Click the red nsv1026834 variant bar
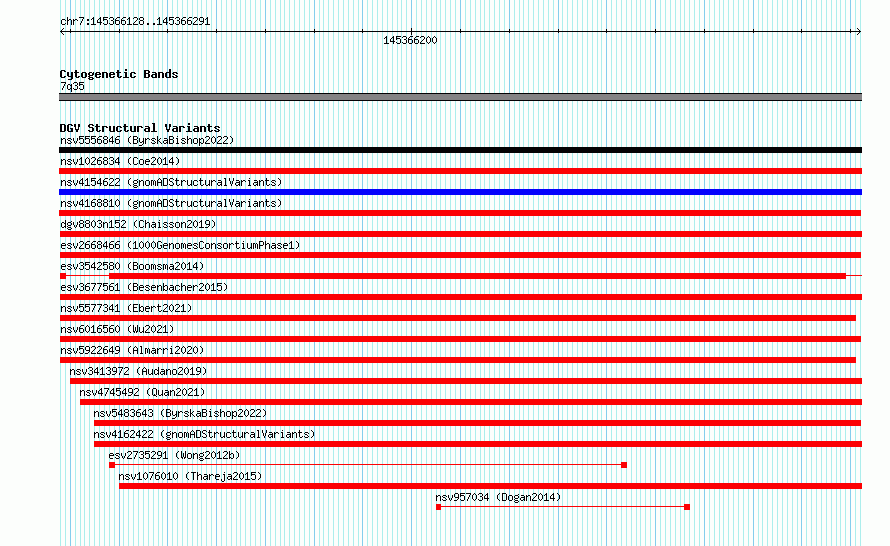The height and width of the screenshot is (546, 890). click(x=460, y=171)
